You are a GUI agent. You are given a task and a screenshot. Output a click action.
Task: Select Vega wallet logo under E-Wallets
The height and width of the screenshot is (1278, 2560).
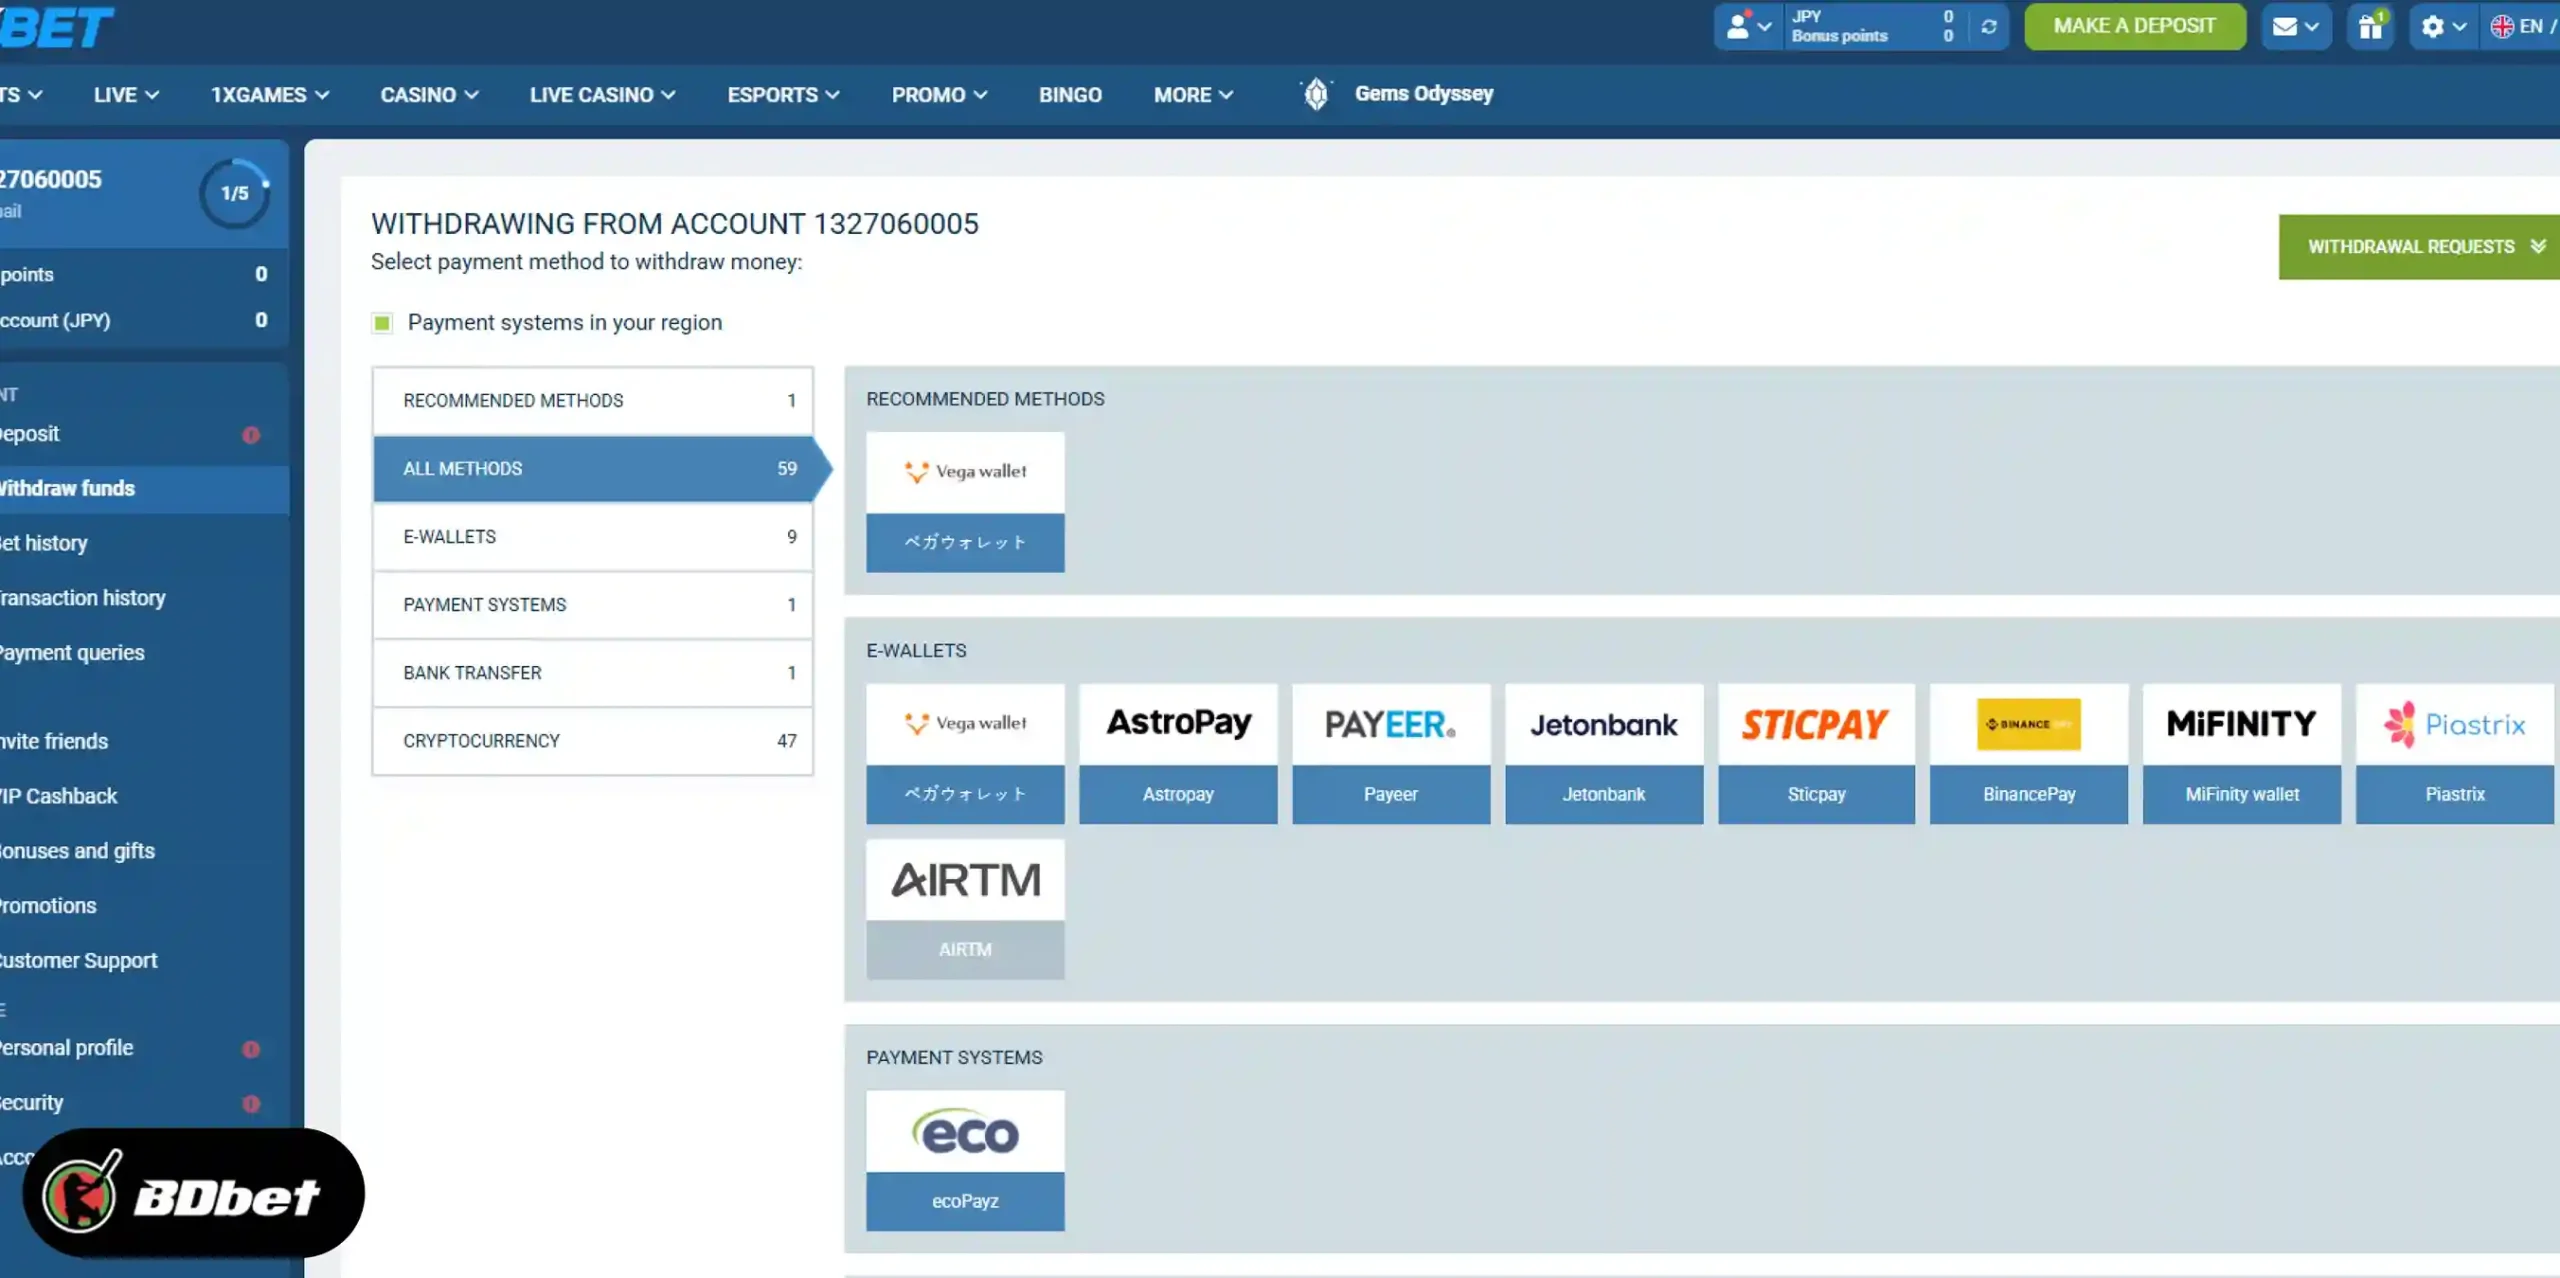click(x=965, y=724)
